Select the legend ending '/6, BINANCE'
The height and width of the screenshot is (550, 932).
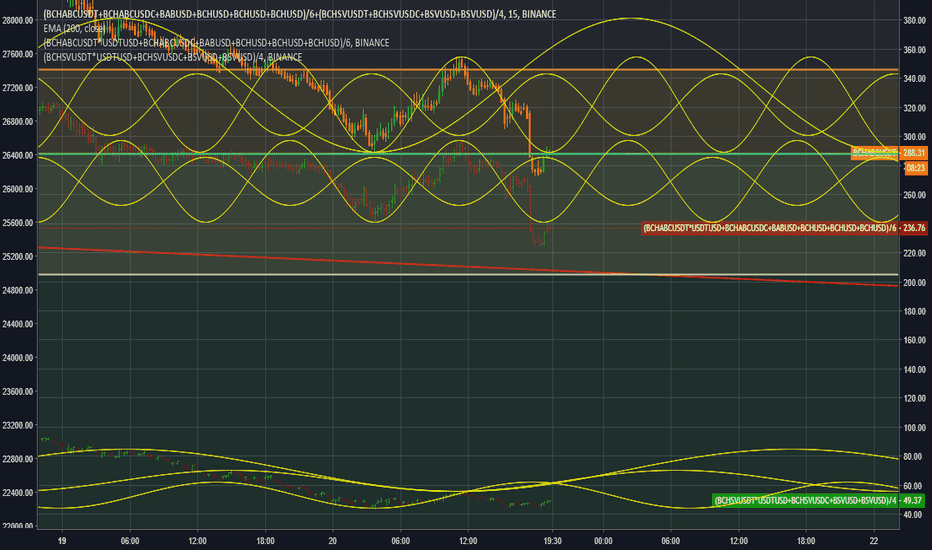(x=216, y=43)
